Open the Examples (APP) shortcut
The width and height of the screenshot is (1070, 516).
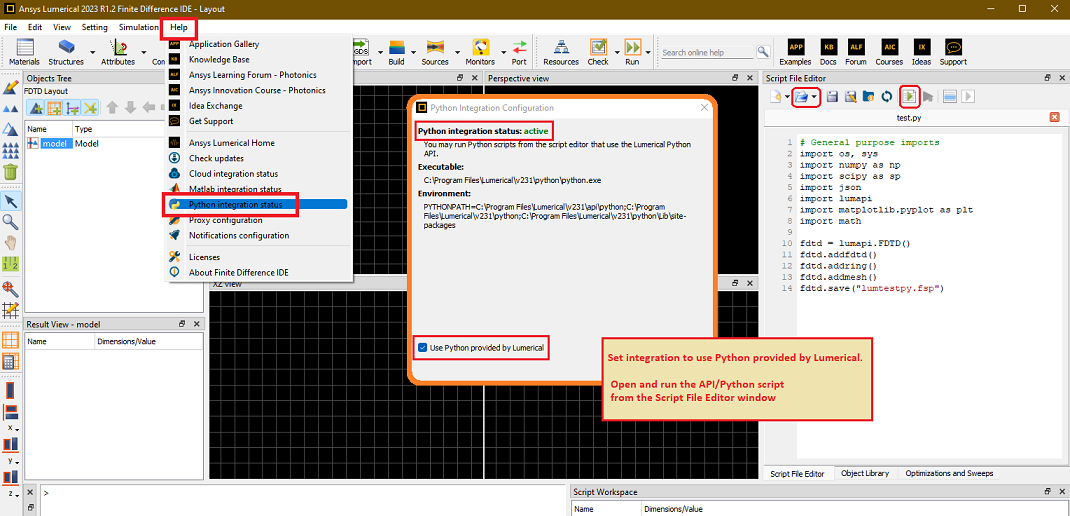[795, 47]
